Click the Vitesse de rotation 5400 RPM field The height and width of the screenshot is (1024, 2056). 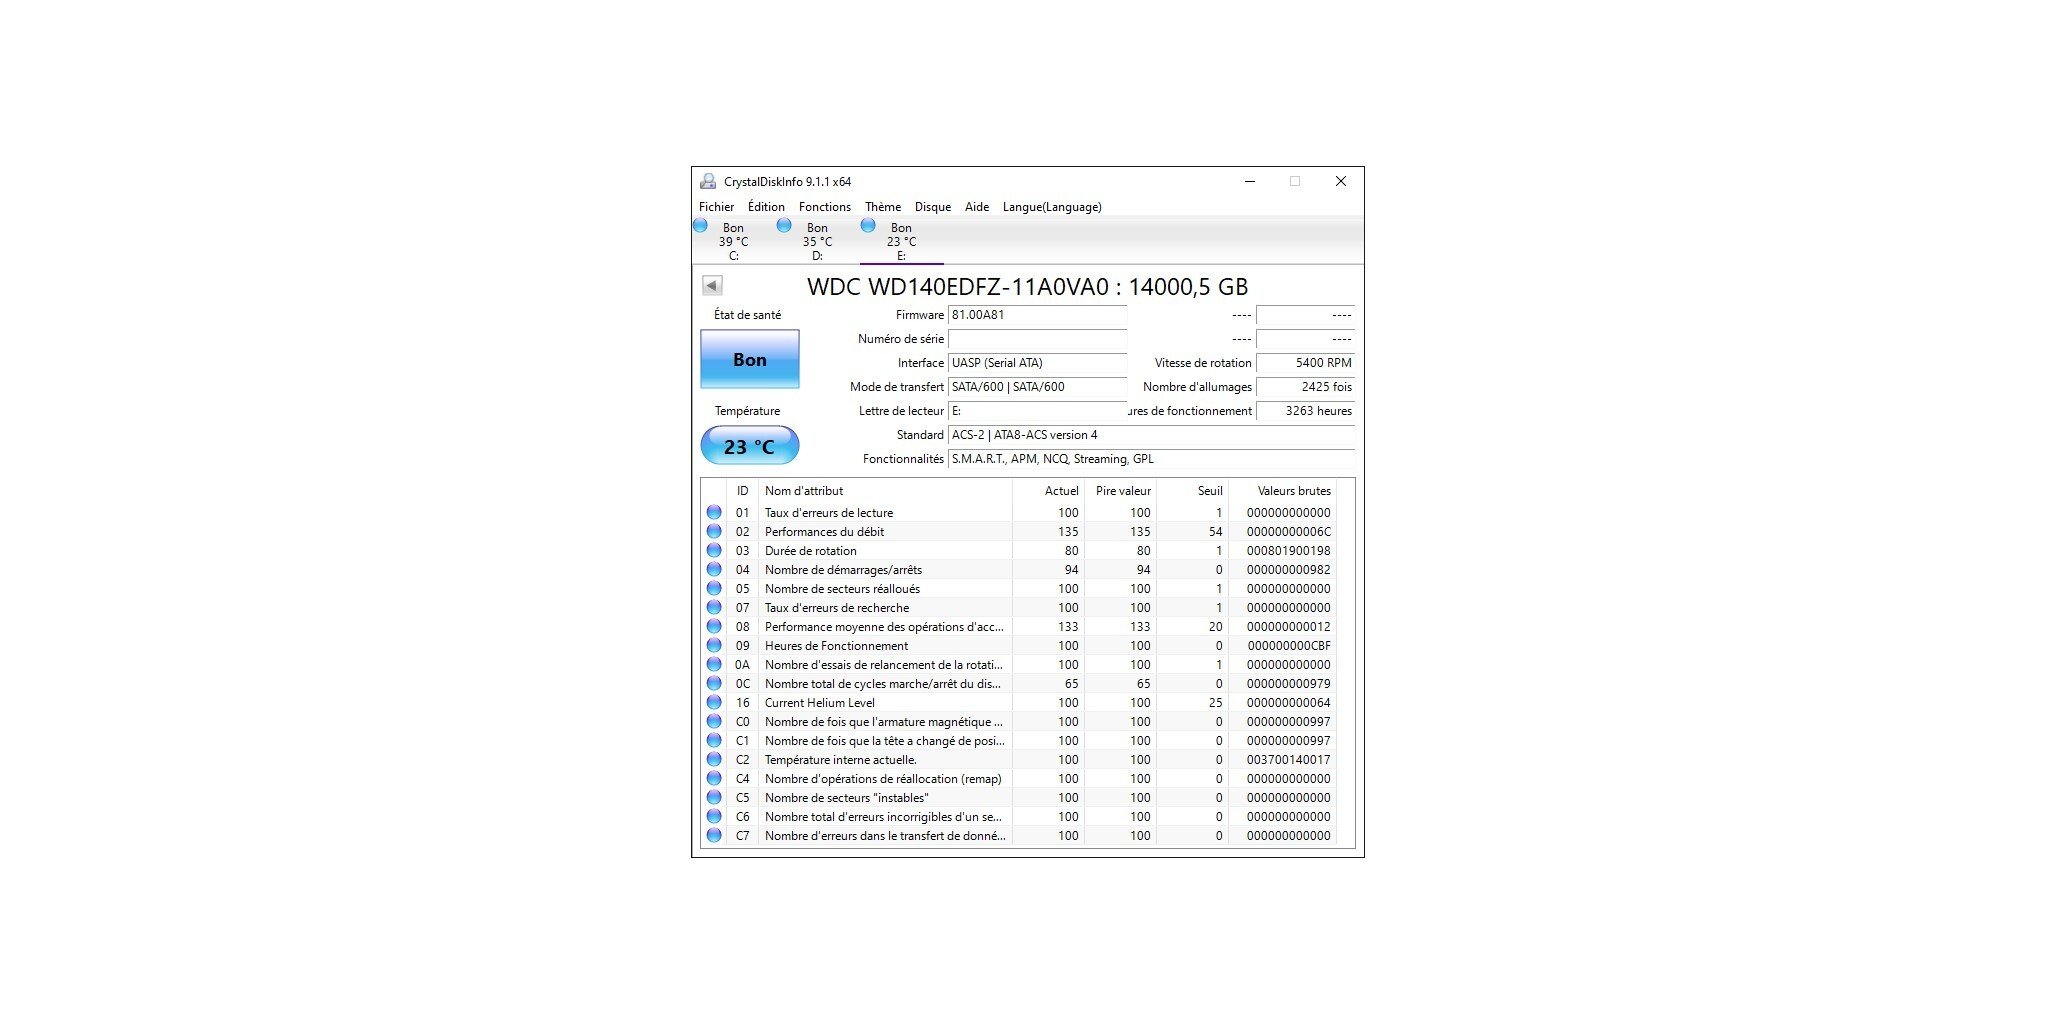pyautogui.click(x=1305, y=363)
